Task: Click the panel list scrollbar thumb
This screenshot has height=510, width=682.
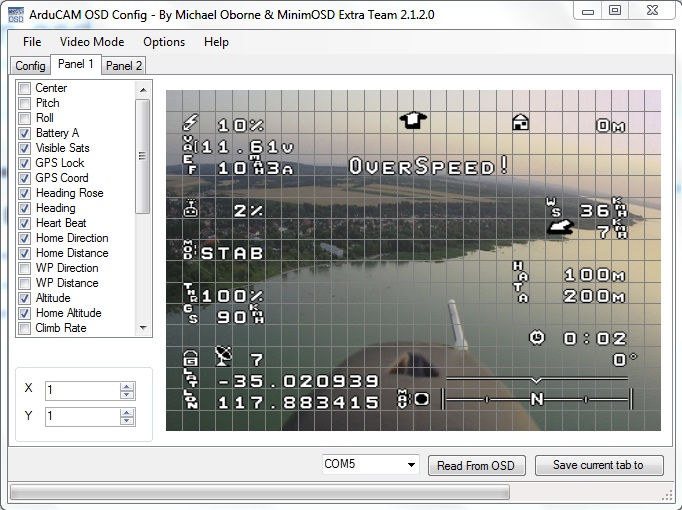Action: (x=142, y=156)
